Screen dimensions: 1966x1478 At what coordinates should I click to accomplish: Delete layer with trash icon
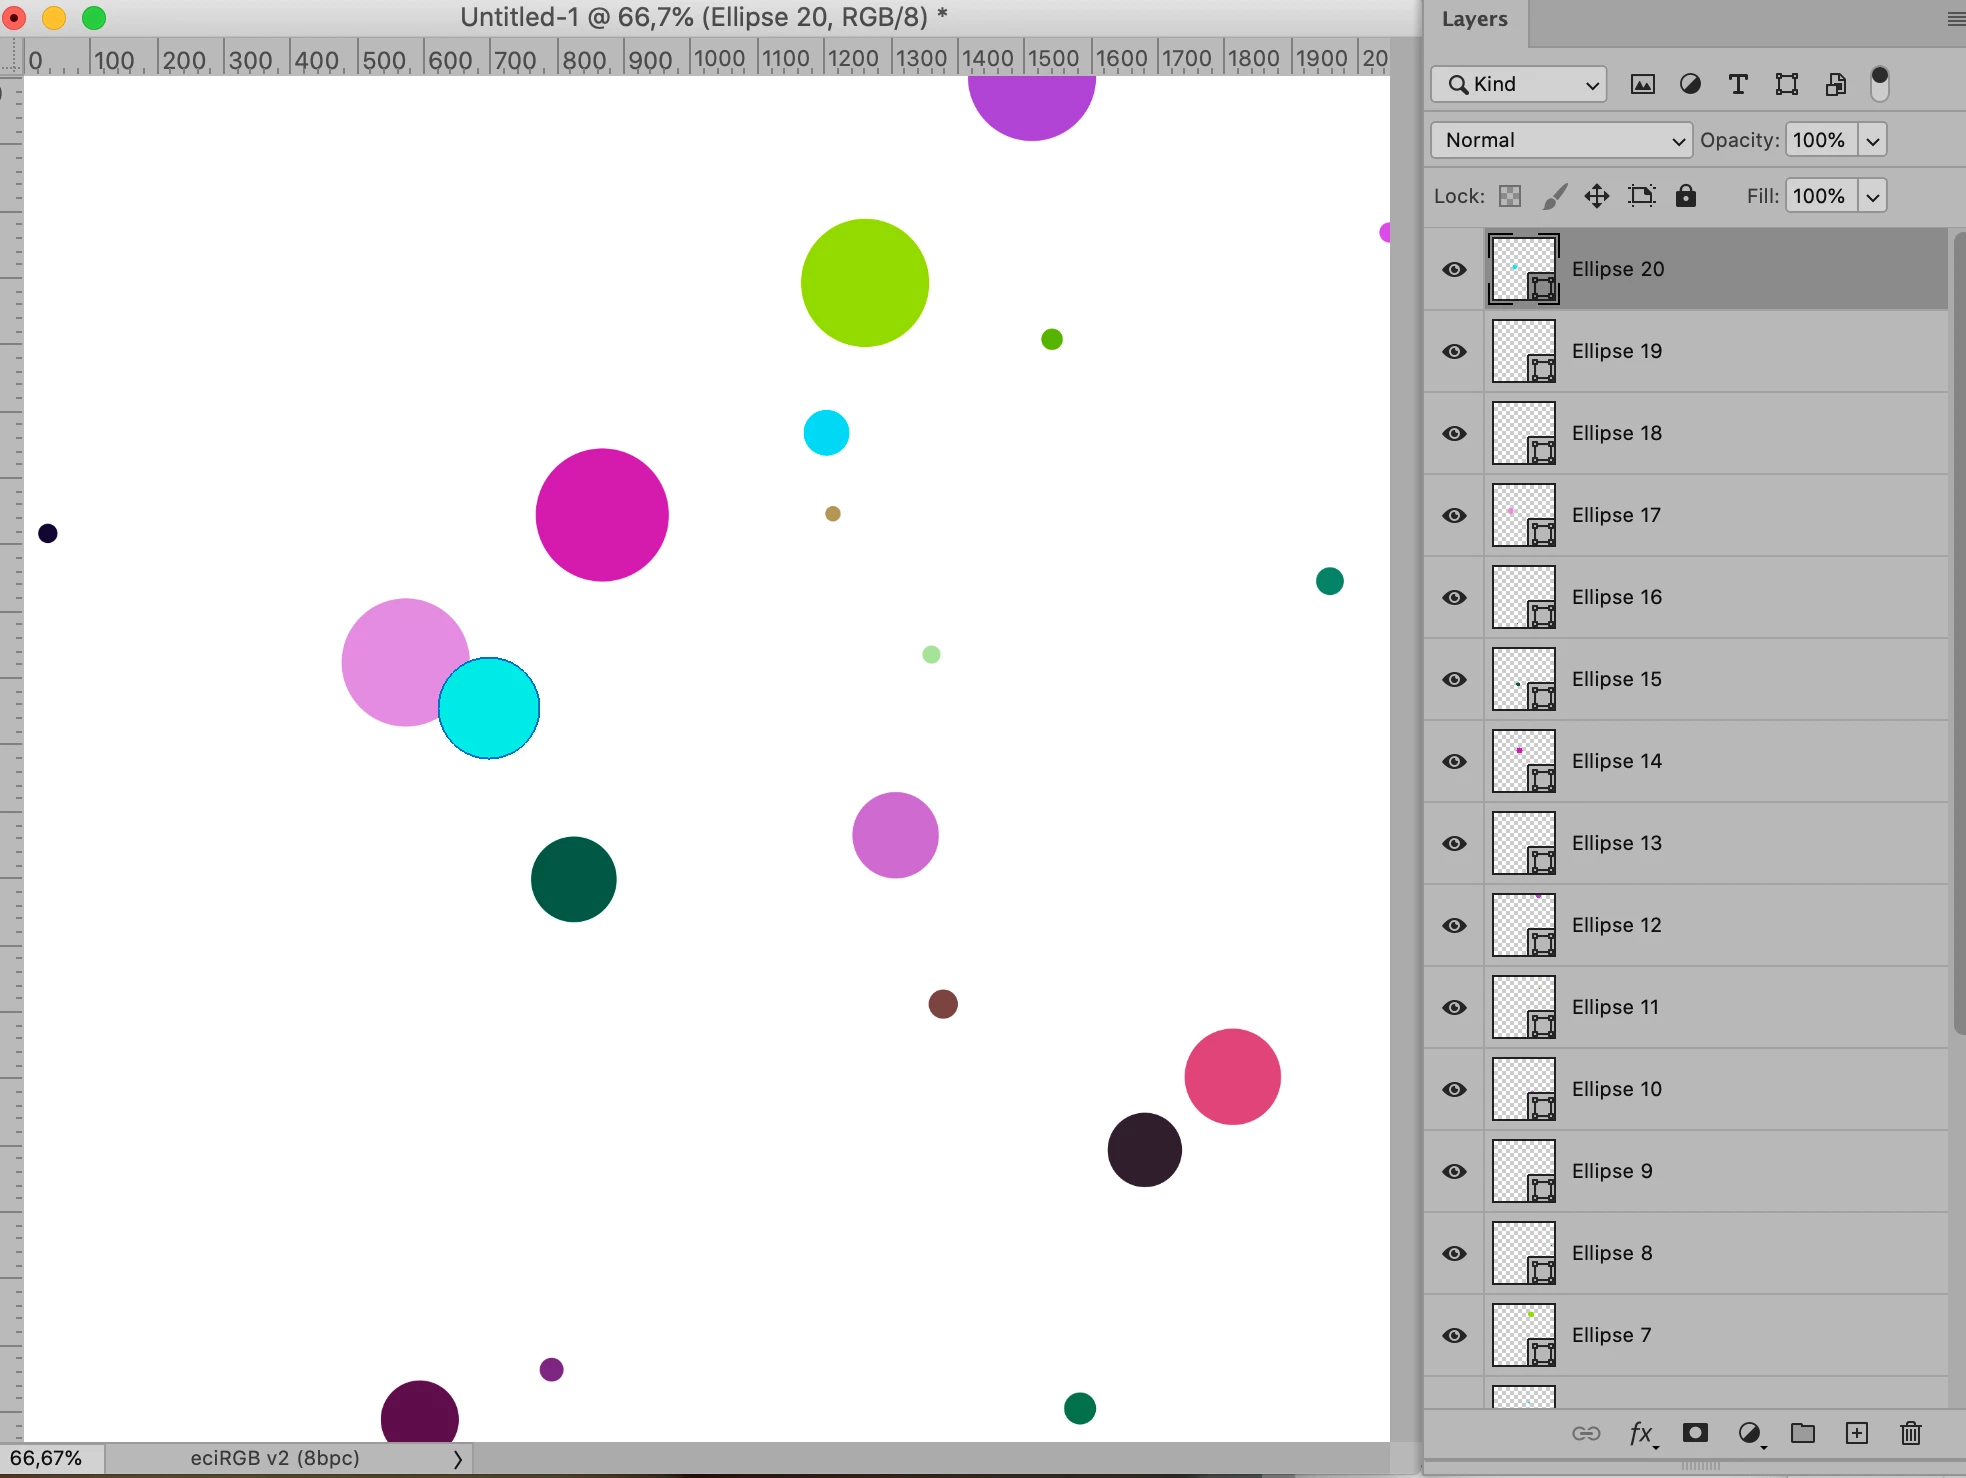[x=1910, y=1433]
